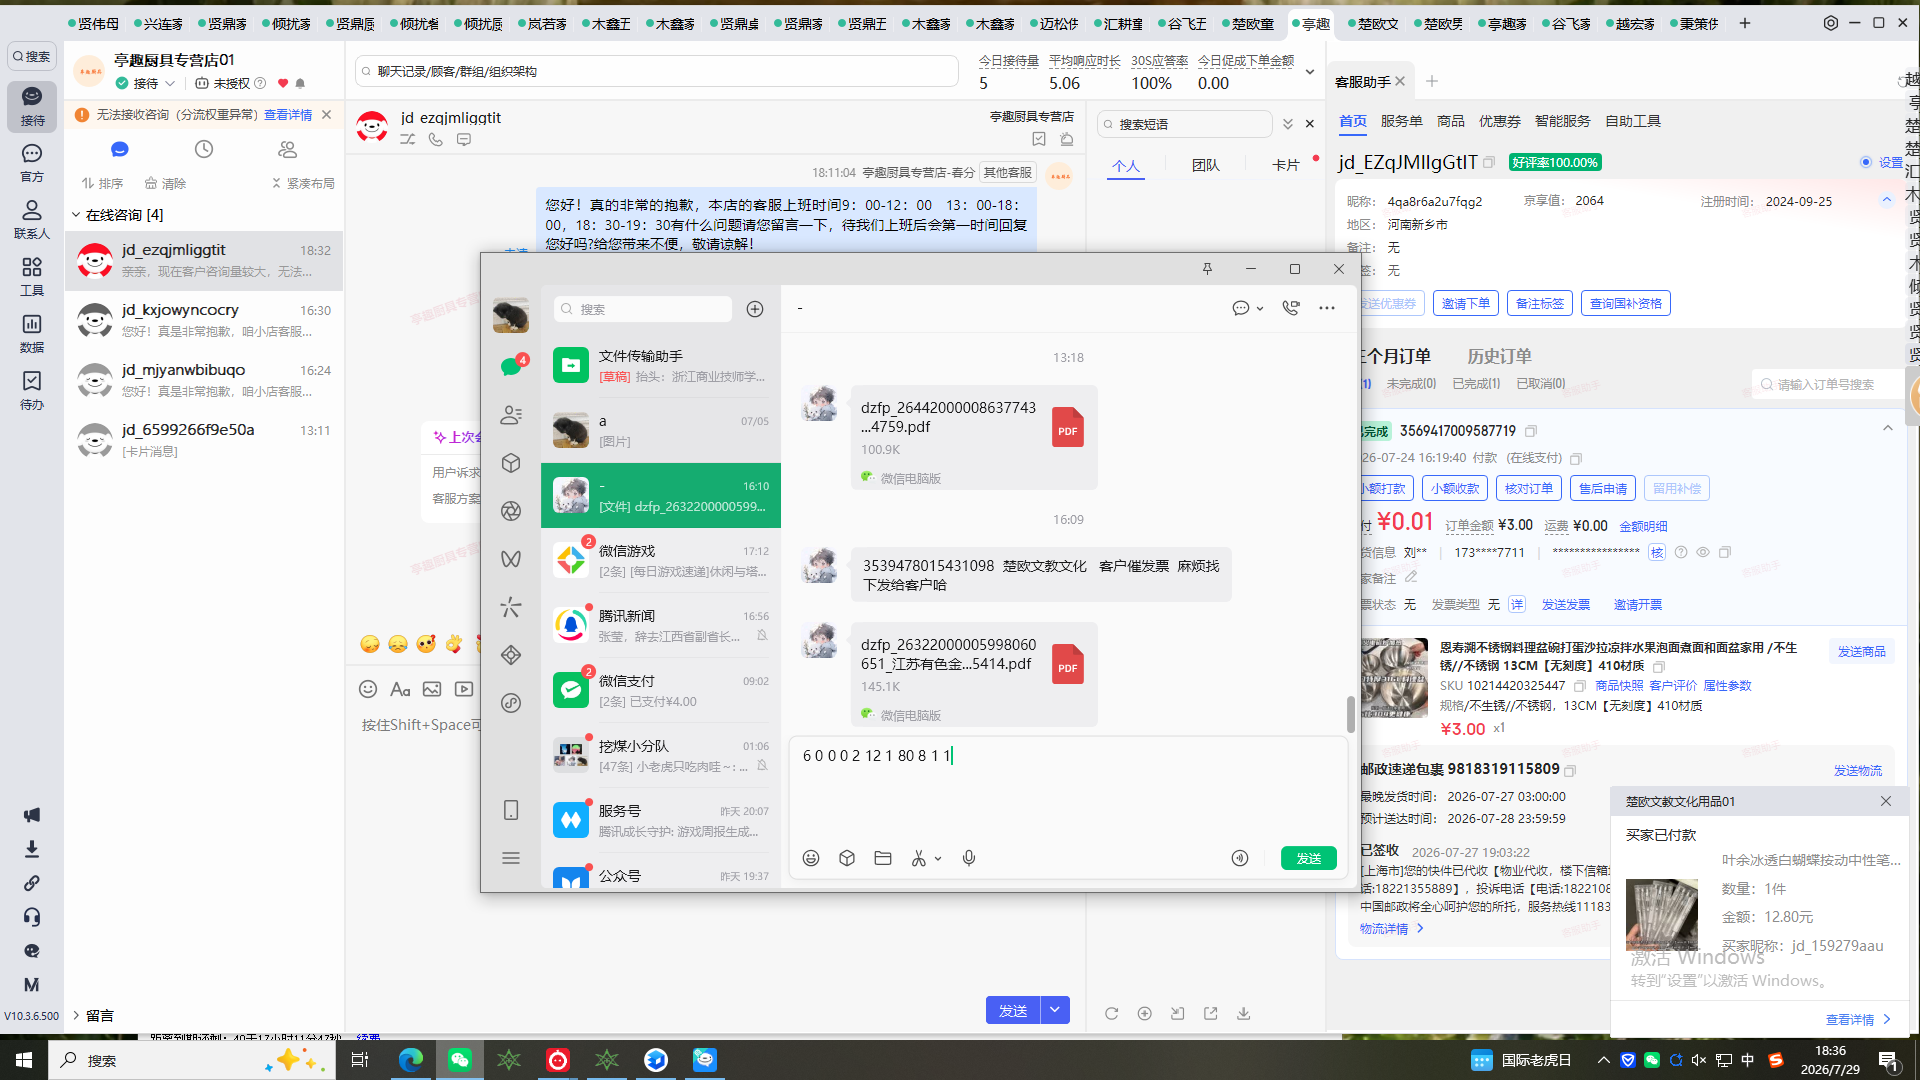
Task: Click the 发送发票 link
Action: tap(1565, 605)
